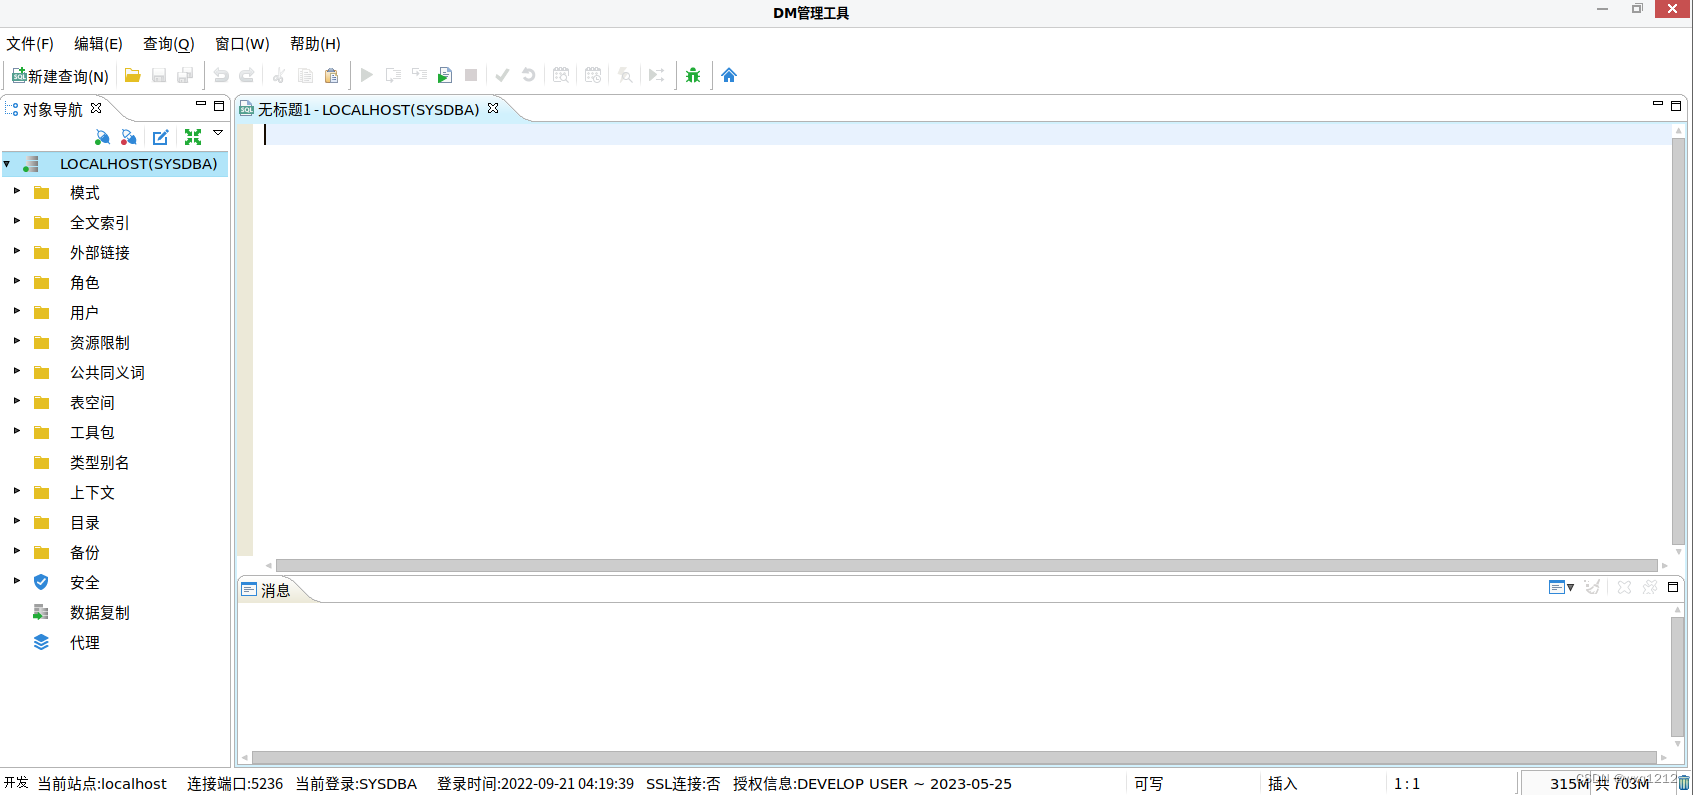This screenshot has height=795, width=1693.
Task: Click the blue edit pencil icon in navigator
Action: click(x=161, y=137)
